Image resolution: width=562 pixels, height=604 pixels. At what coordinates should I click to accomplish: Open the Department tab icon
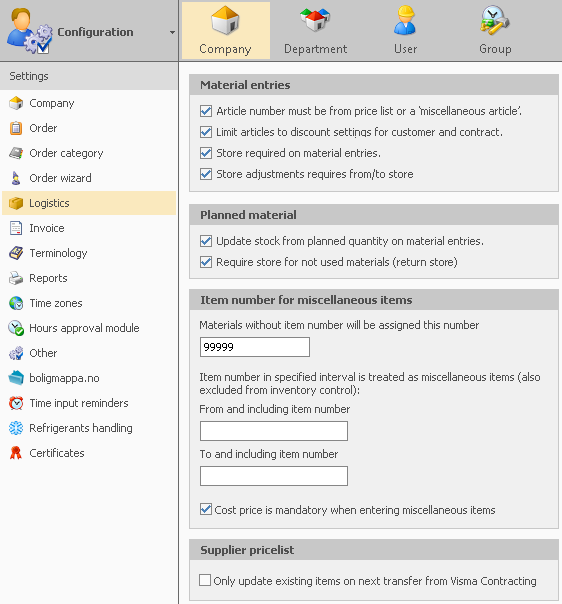(x=315, y=20)
